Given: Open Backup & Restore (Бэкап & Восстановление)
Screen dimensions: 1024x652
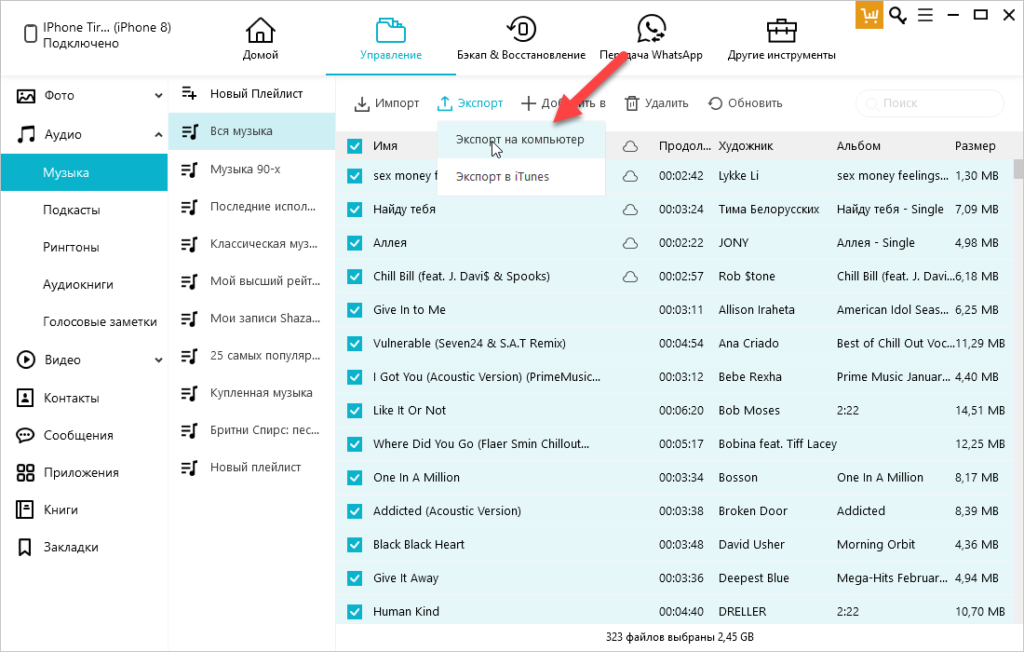Looking at the screenshot, I should point(520,31).
